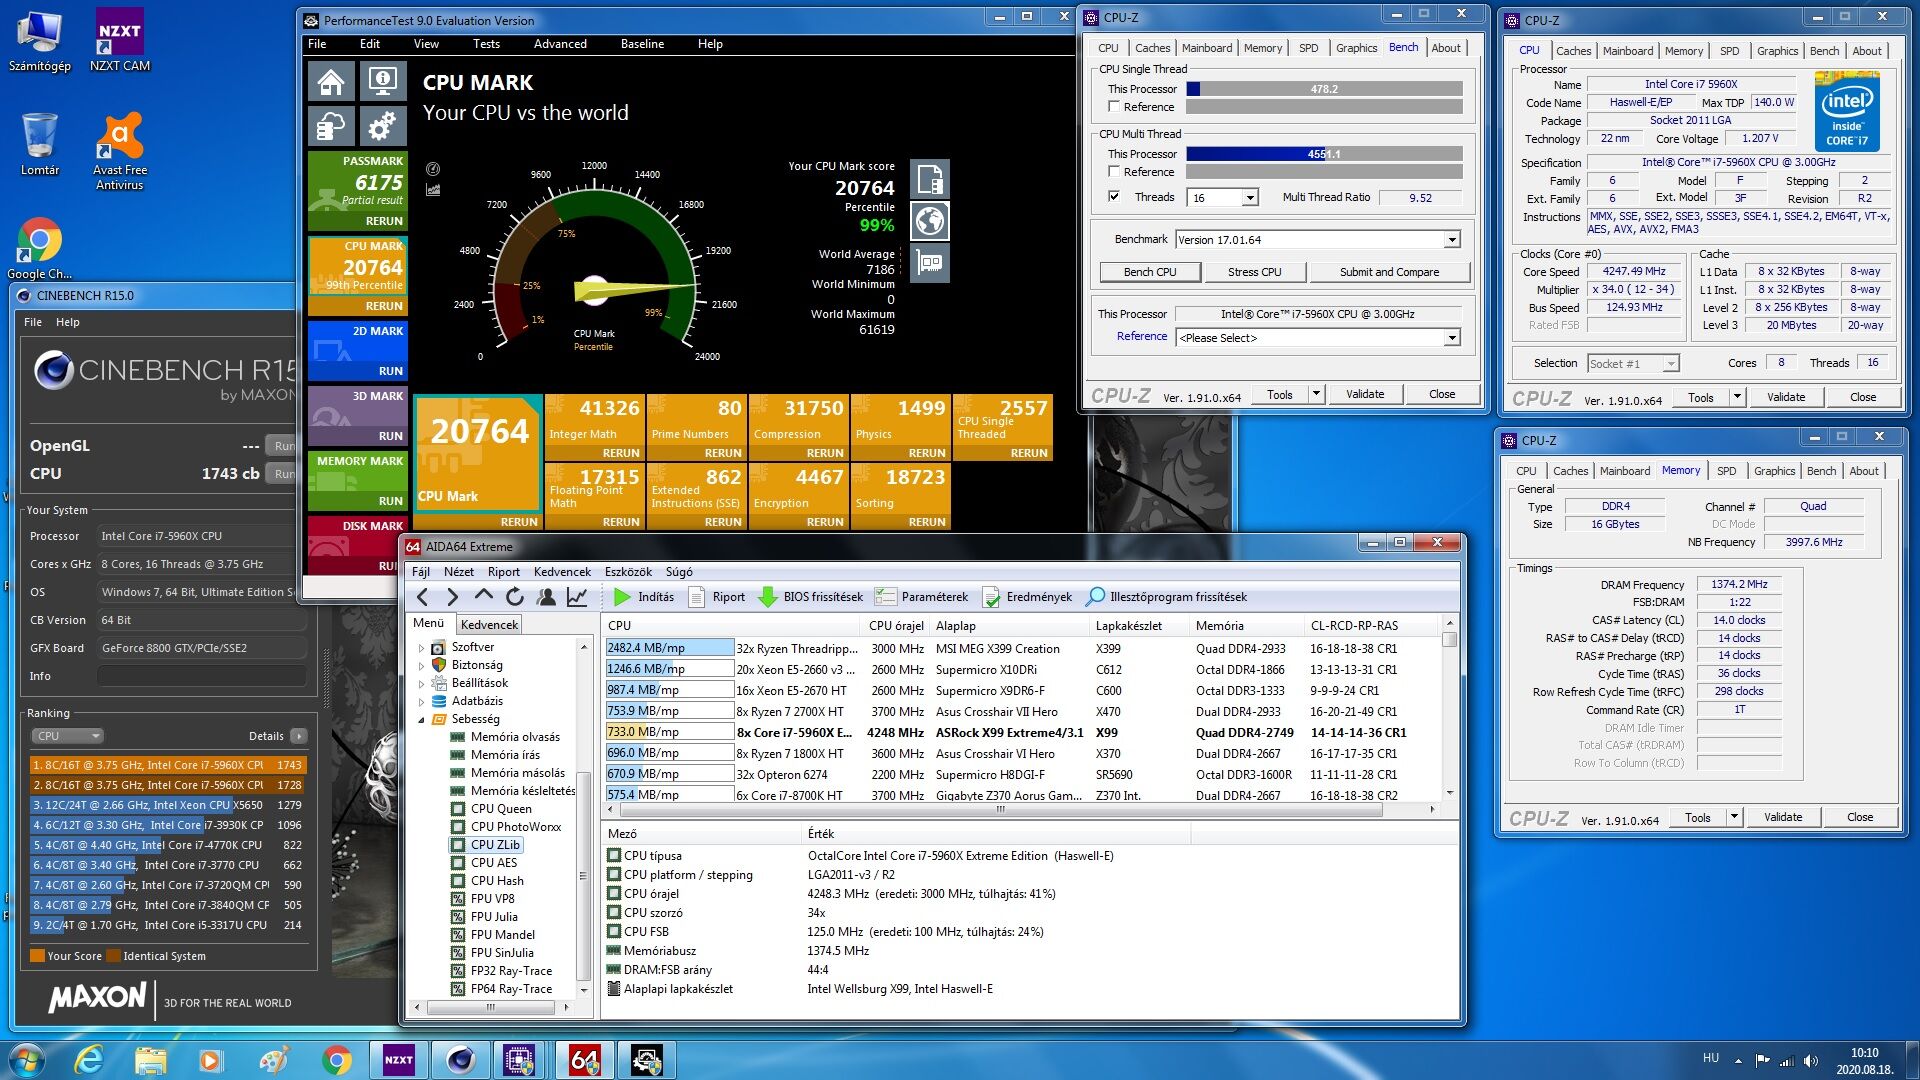Click the world globe comparison icon in PerformanceTest

coord(929,221)
